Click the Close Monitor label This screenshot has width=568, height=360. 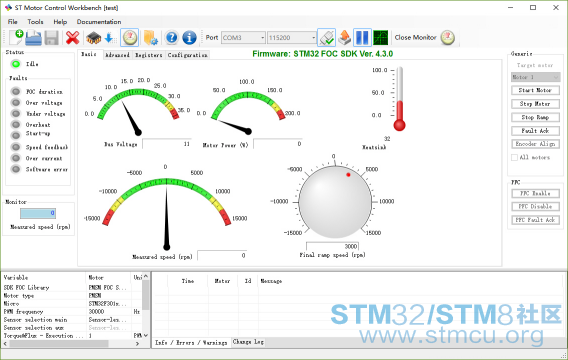click(415, 37)
